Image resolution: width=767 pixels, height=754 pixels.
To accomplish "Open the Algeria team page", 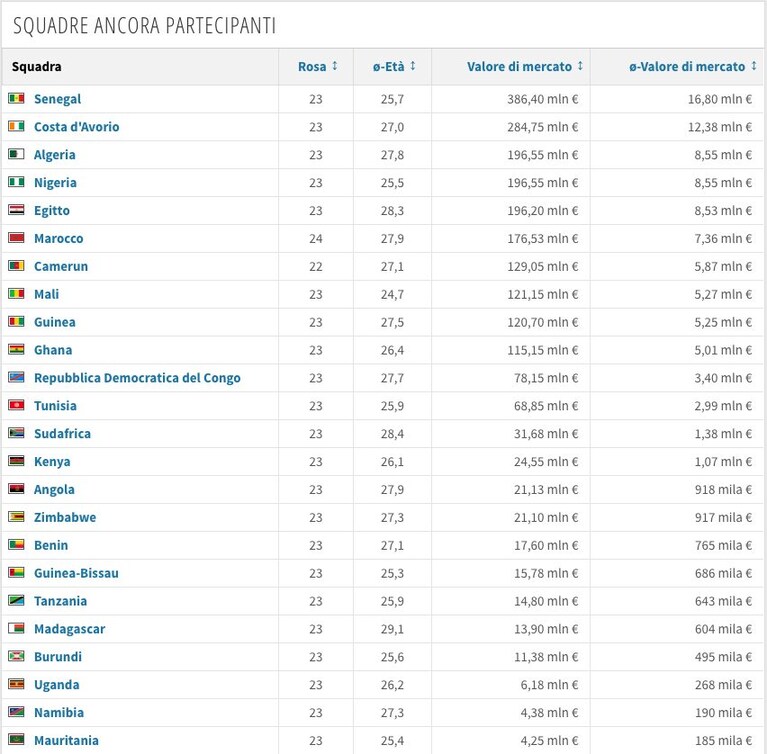I will pos(55,155).
